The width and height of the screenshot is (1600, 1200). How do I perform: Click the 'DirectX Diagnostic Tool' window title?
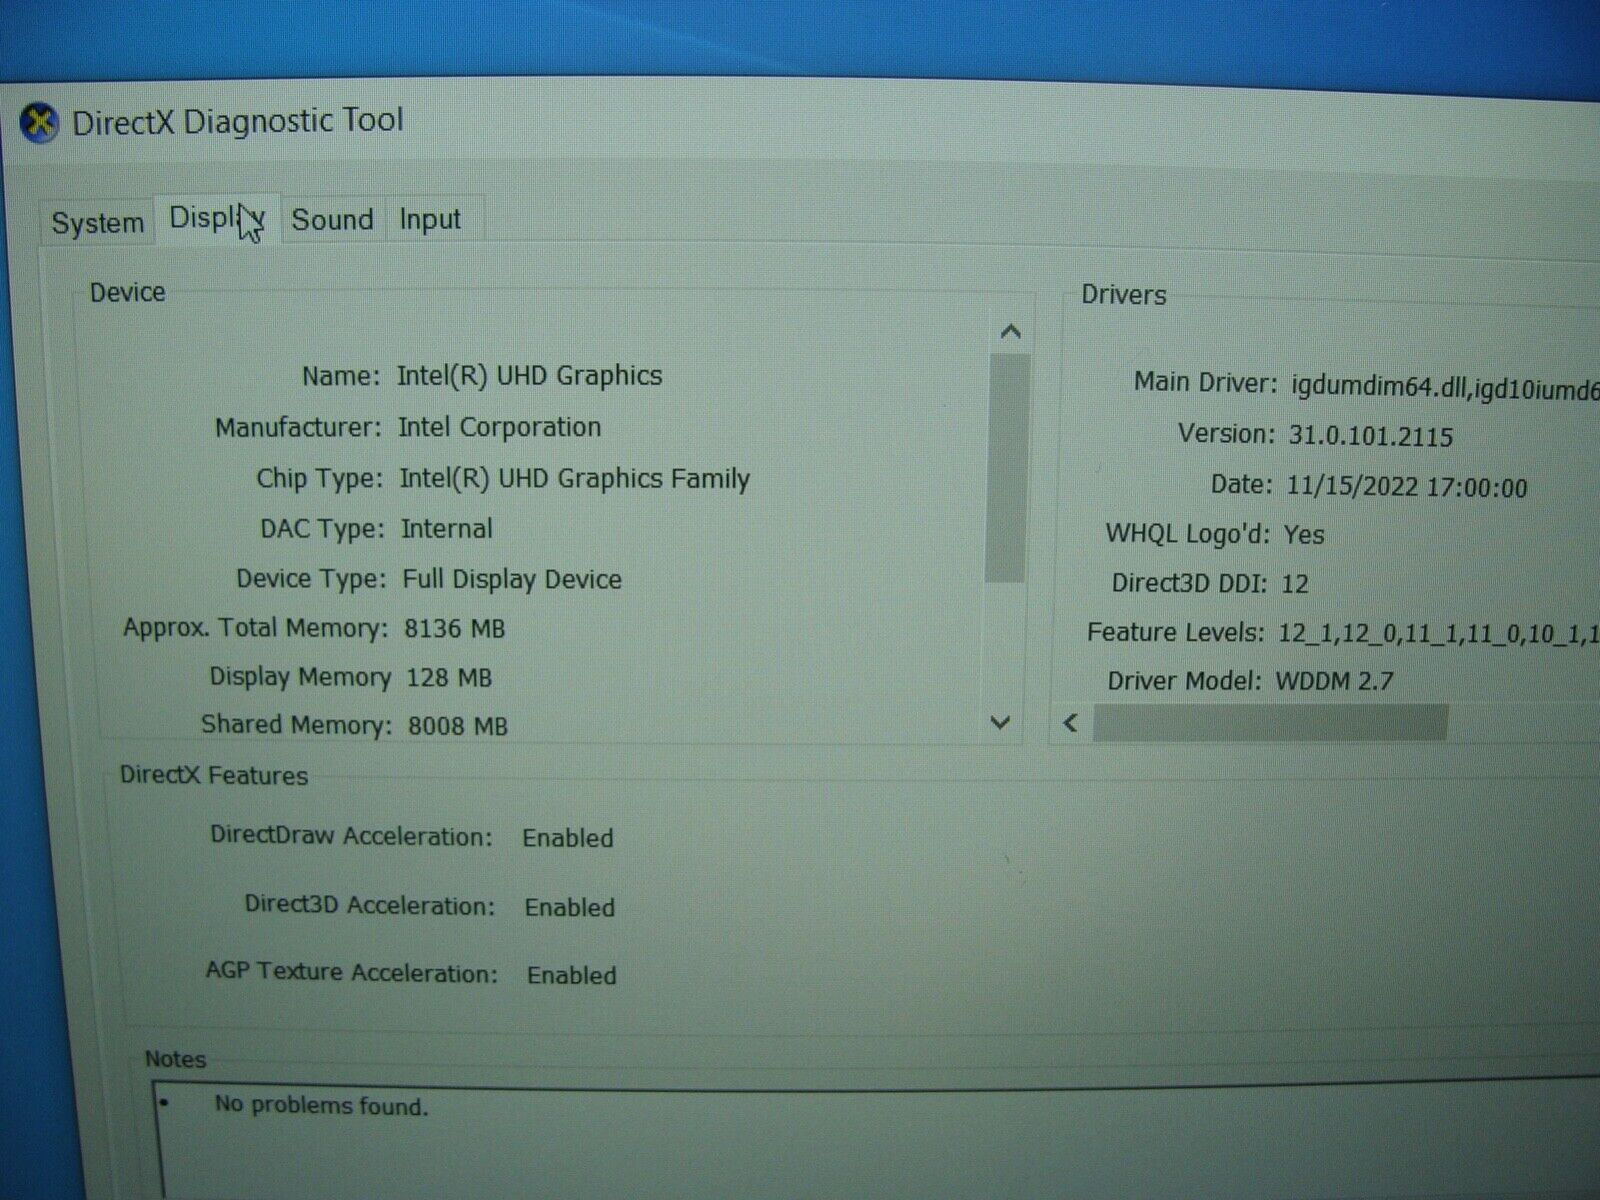tap(238, 122)
